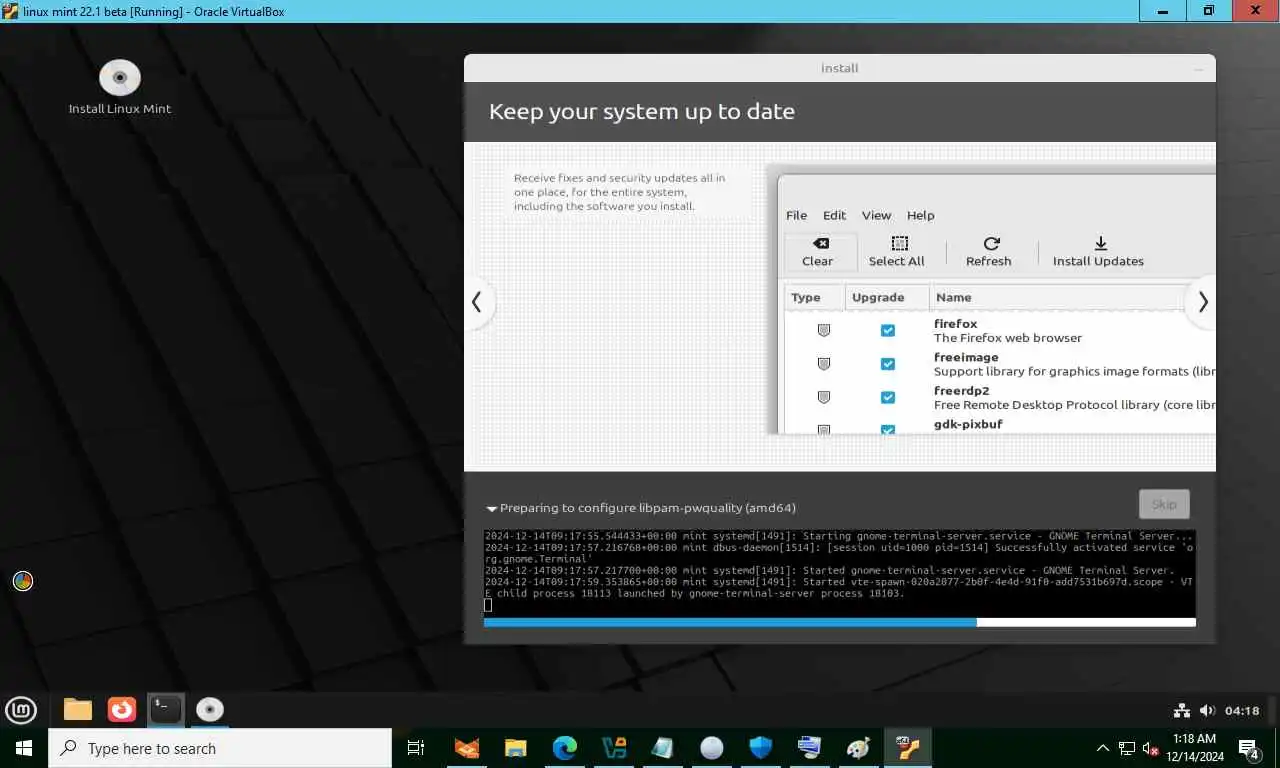Open the Linux Mint start menu
The width and height of the screenshot is (1280, 768).
pos(21,710)
